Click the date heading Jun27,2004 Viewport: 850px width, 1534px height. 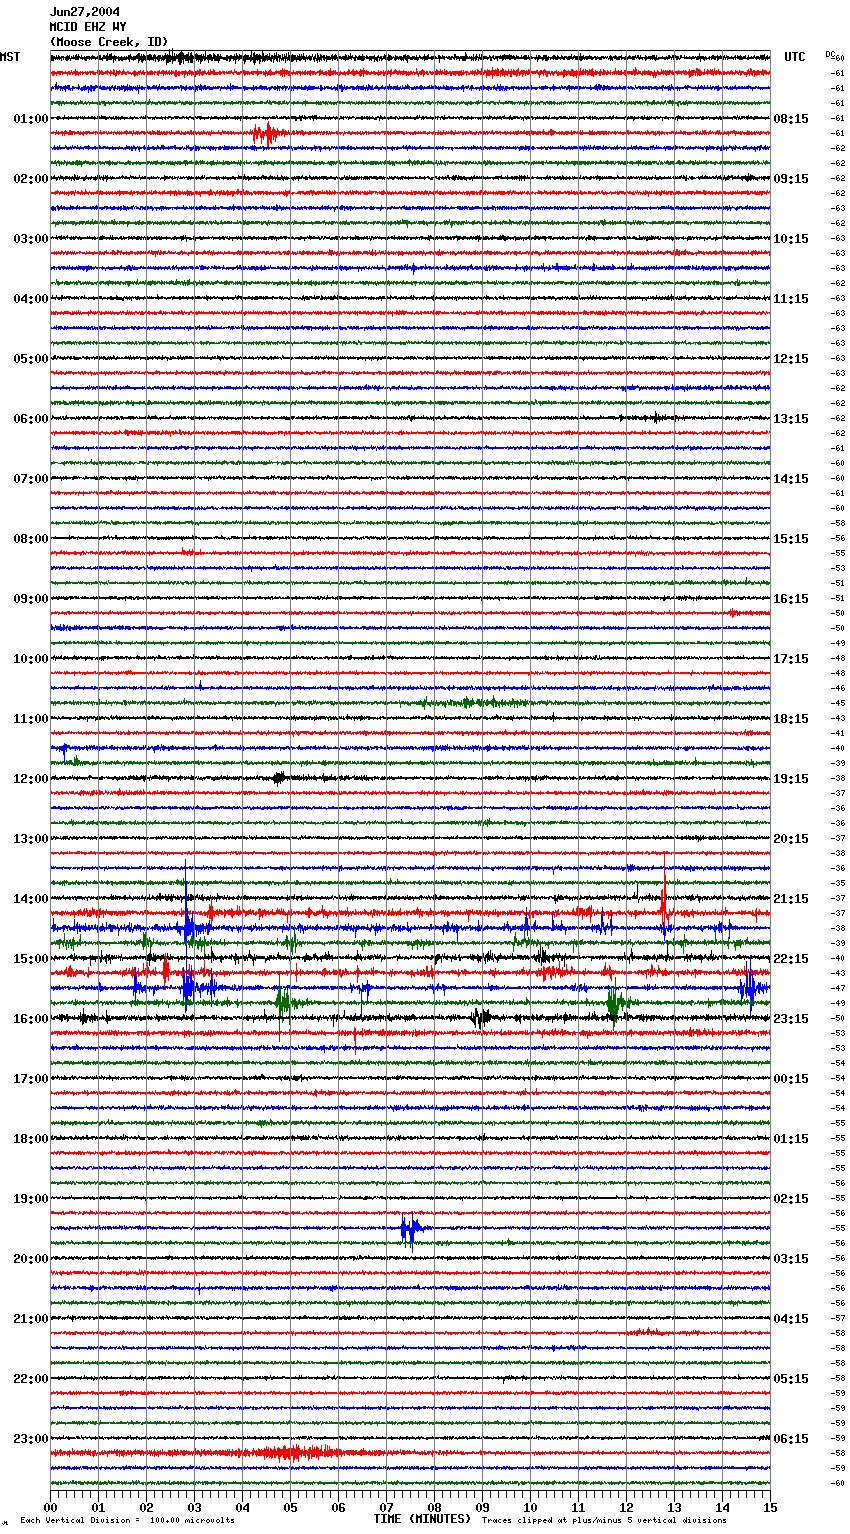coord(85,12)
